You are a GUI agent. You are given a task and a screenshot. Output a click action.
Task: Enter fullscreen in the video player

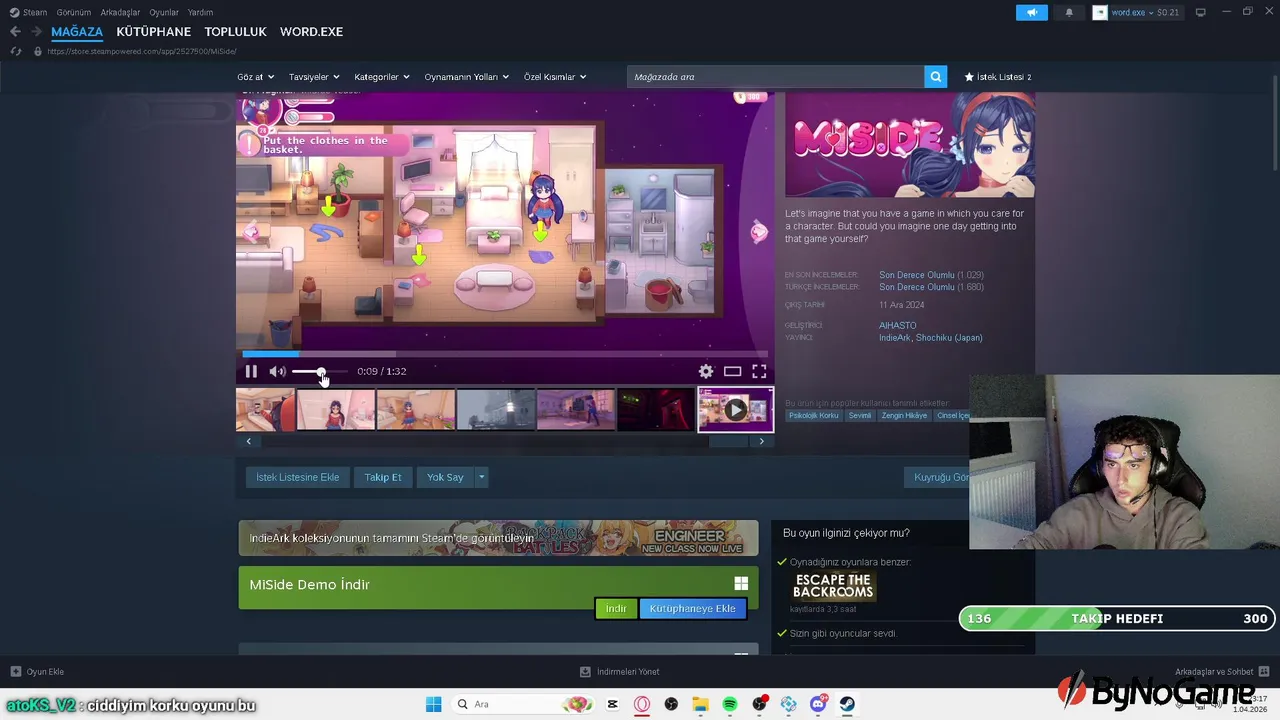point(759,371)
